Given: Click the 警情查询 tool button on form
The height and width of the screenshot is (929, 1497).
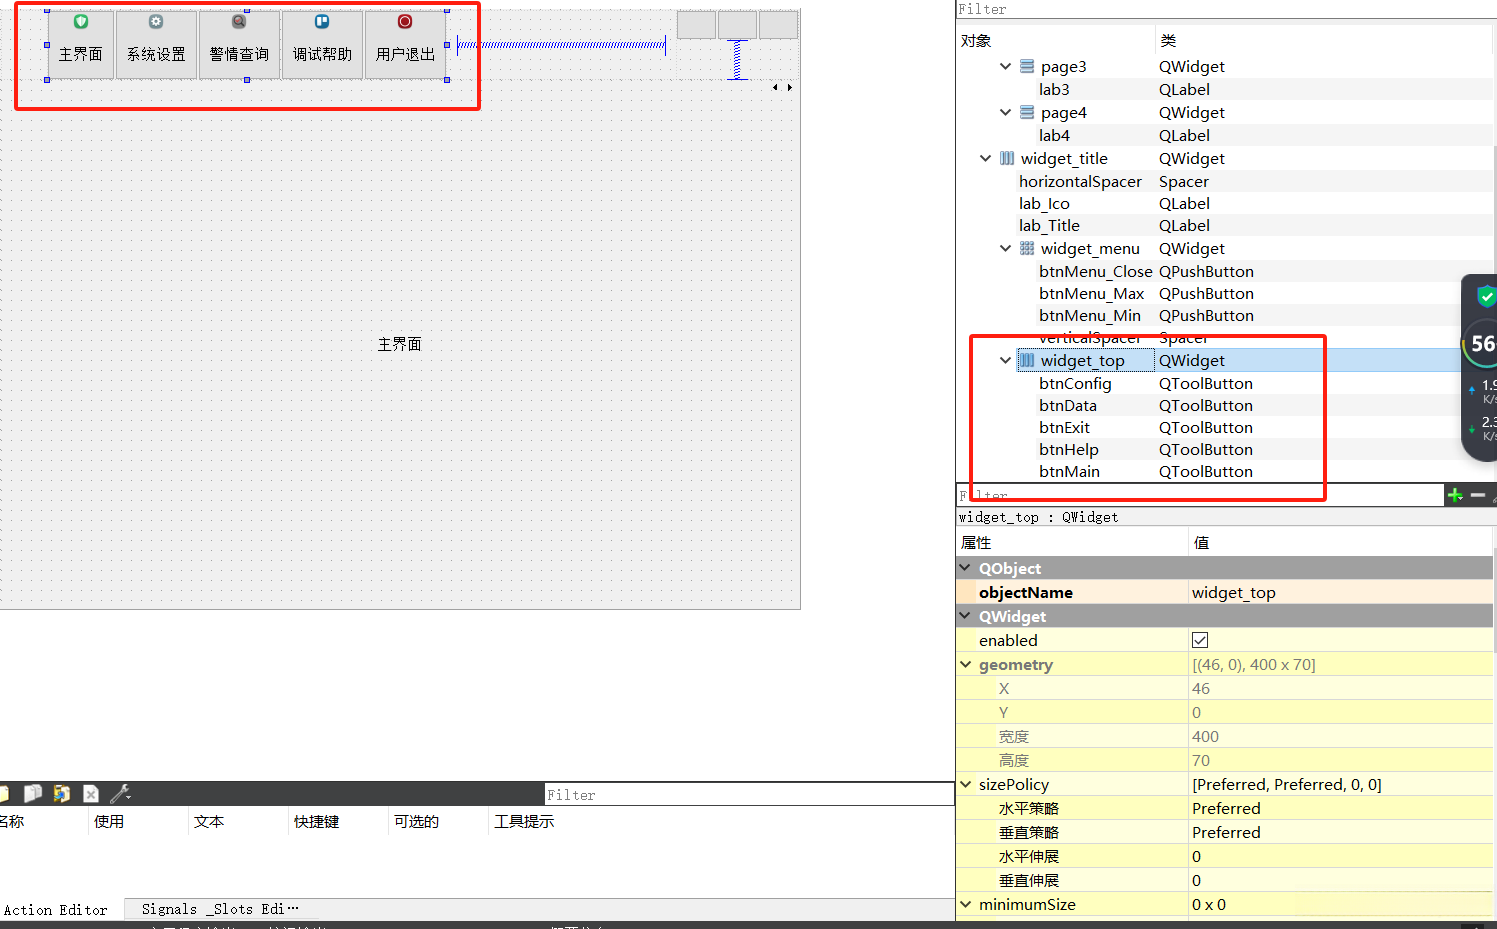Looking at the screenshot, I should (239, 44).
